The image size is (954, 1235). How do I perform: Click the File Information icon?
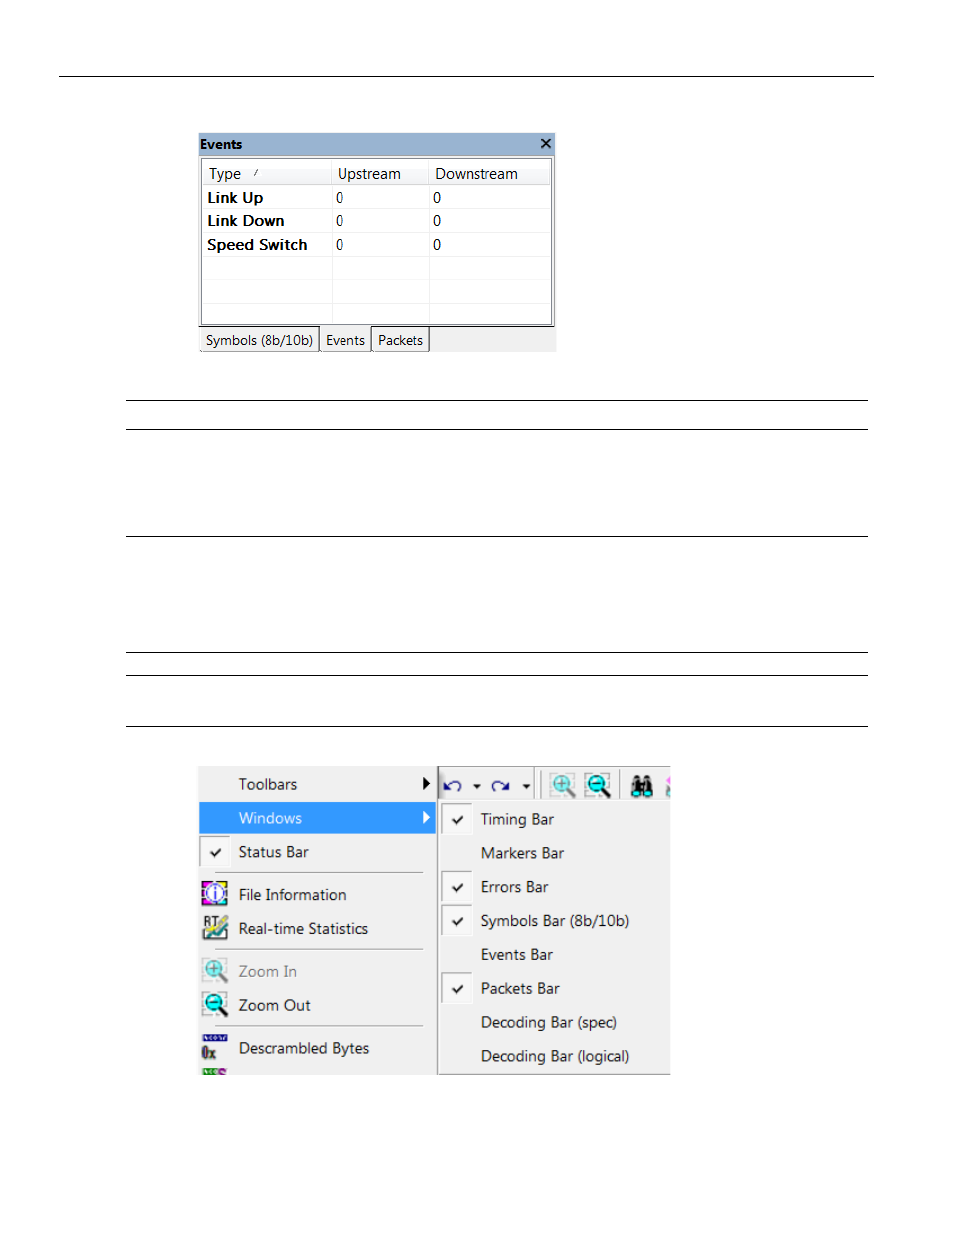[x=215, y=894]
